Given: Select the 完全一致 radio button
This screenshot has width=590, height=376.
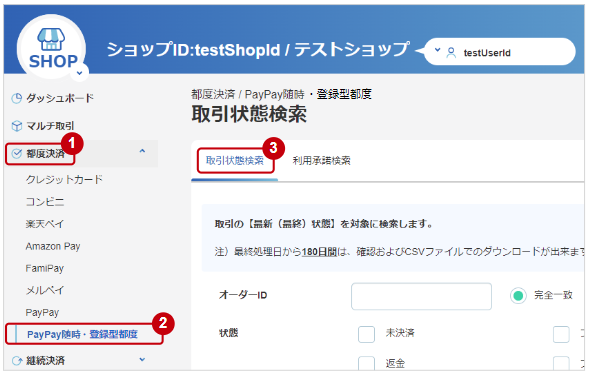Looking at the screenshot, I should coord(518,296).
